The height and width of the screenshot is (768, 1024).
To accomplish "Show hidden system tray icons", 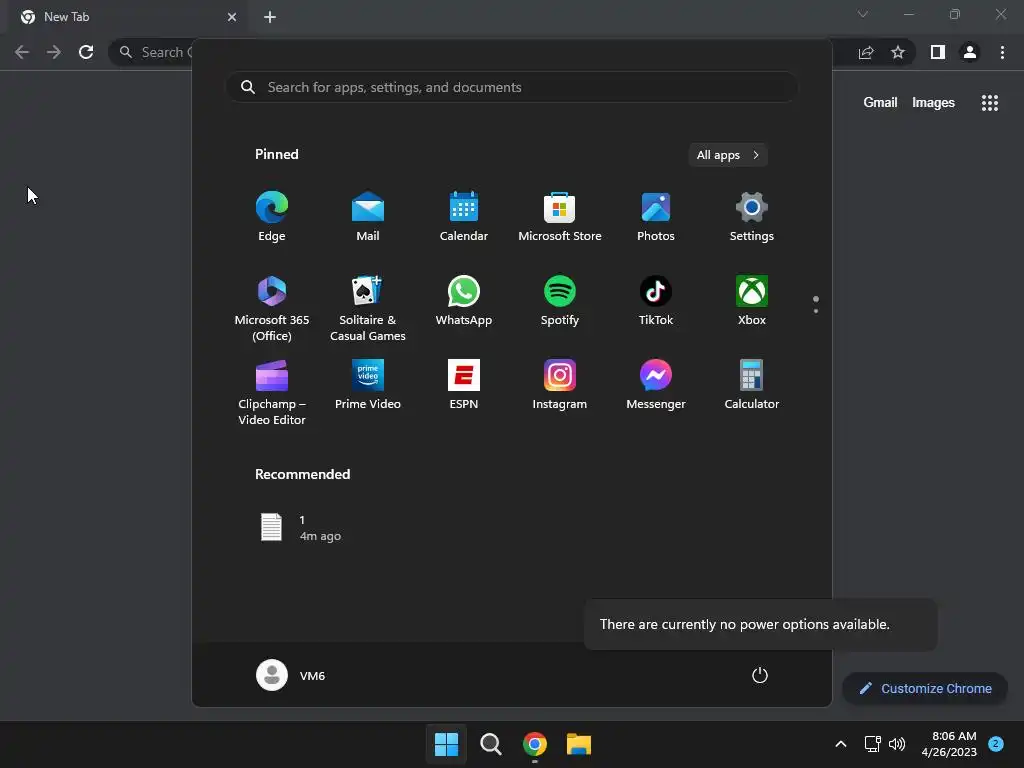I will [840, 744].
